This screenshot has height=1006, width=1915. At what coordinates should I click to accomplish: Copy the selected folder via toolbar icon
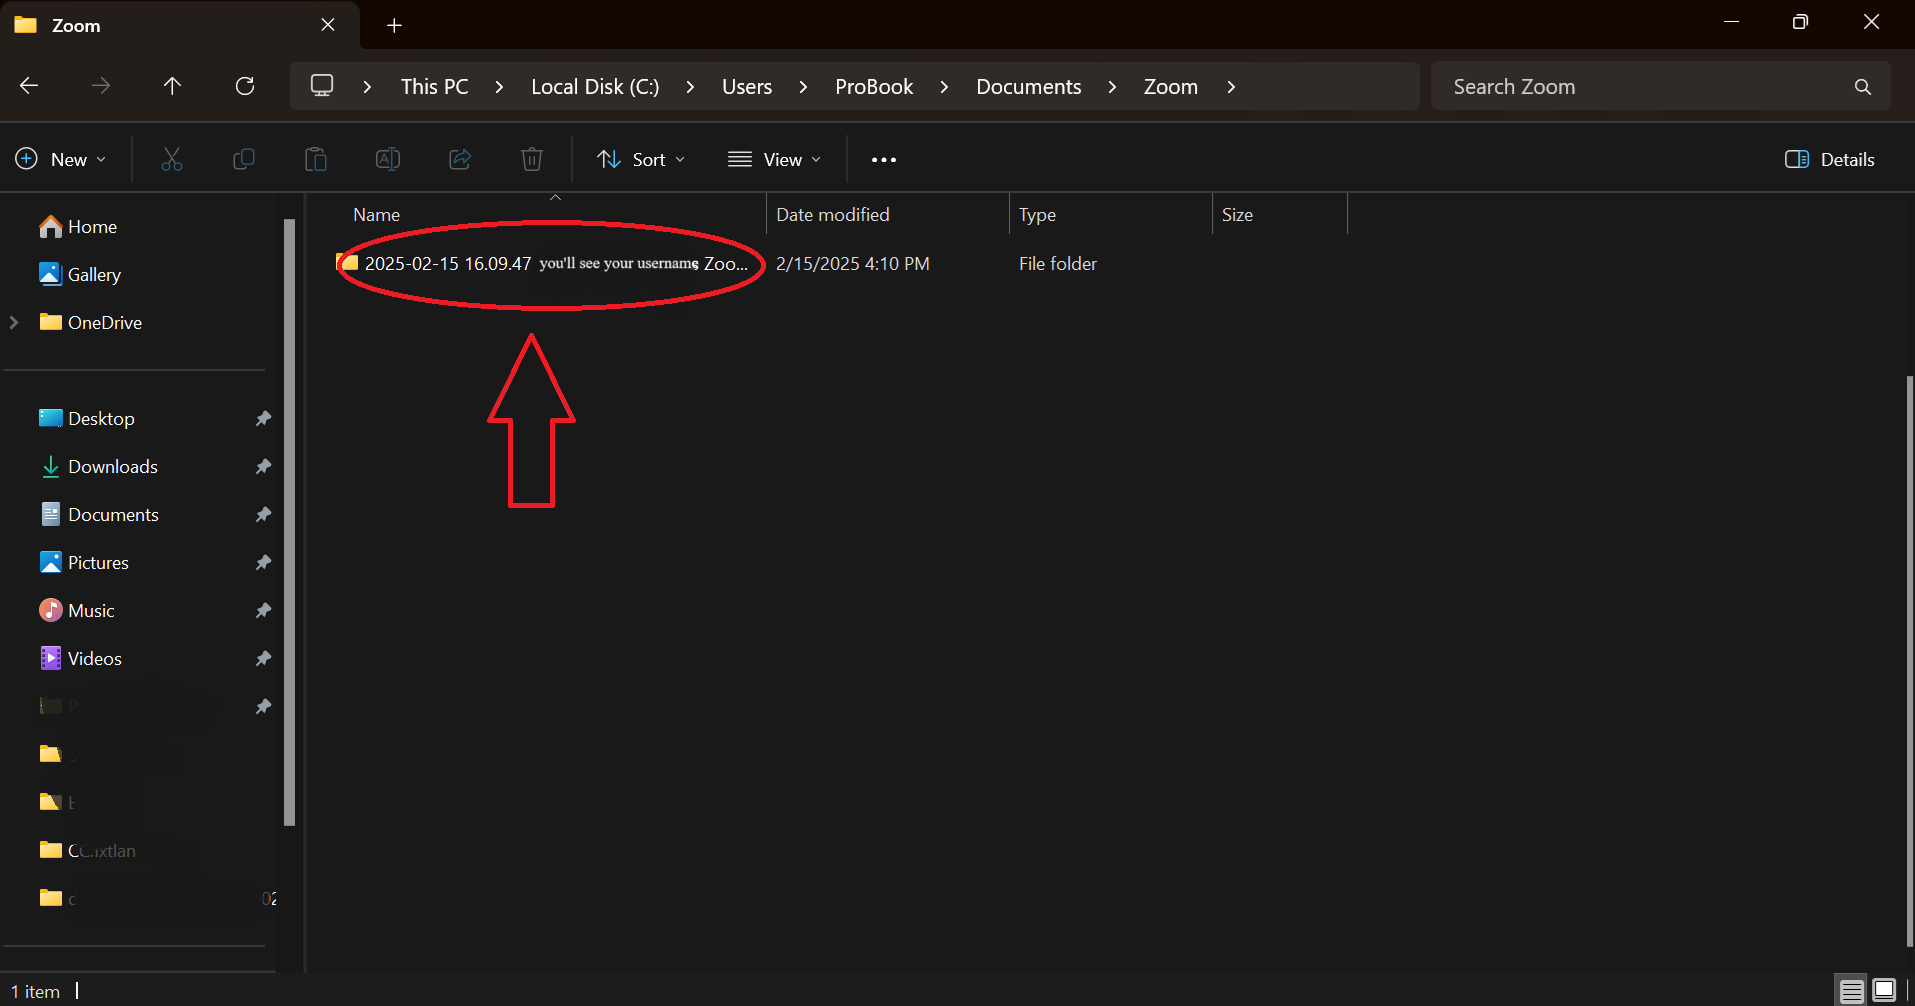[x=243, y=159]
